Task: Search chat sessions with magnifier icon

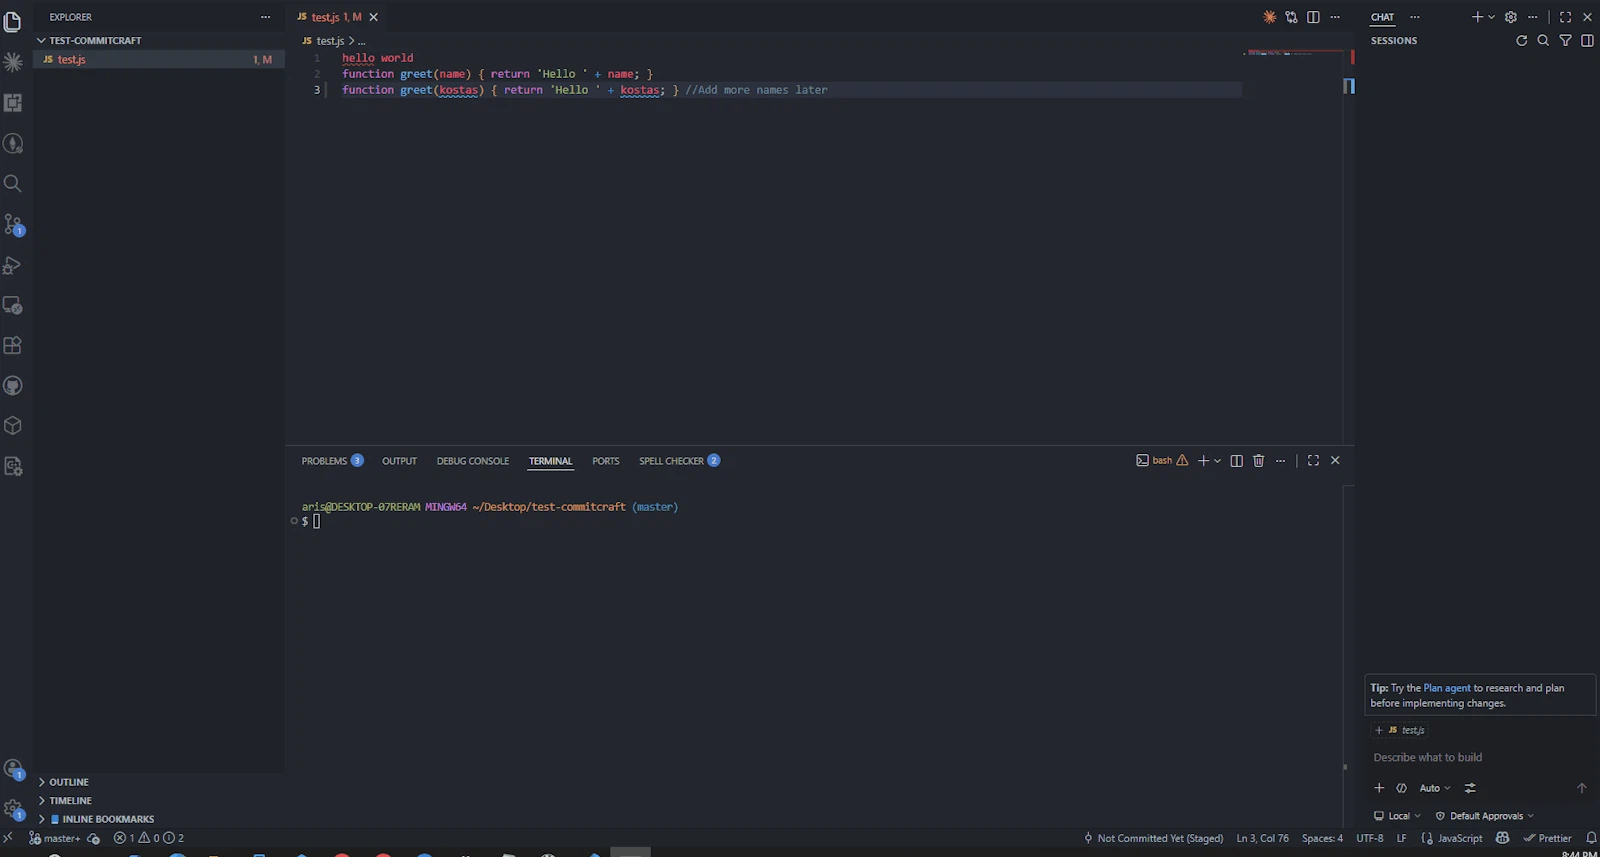Action: pos(1543,41)
